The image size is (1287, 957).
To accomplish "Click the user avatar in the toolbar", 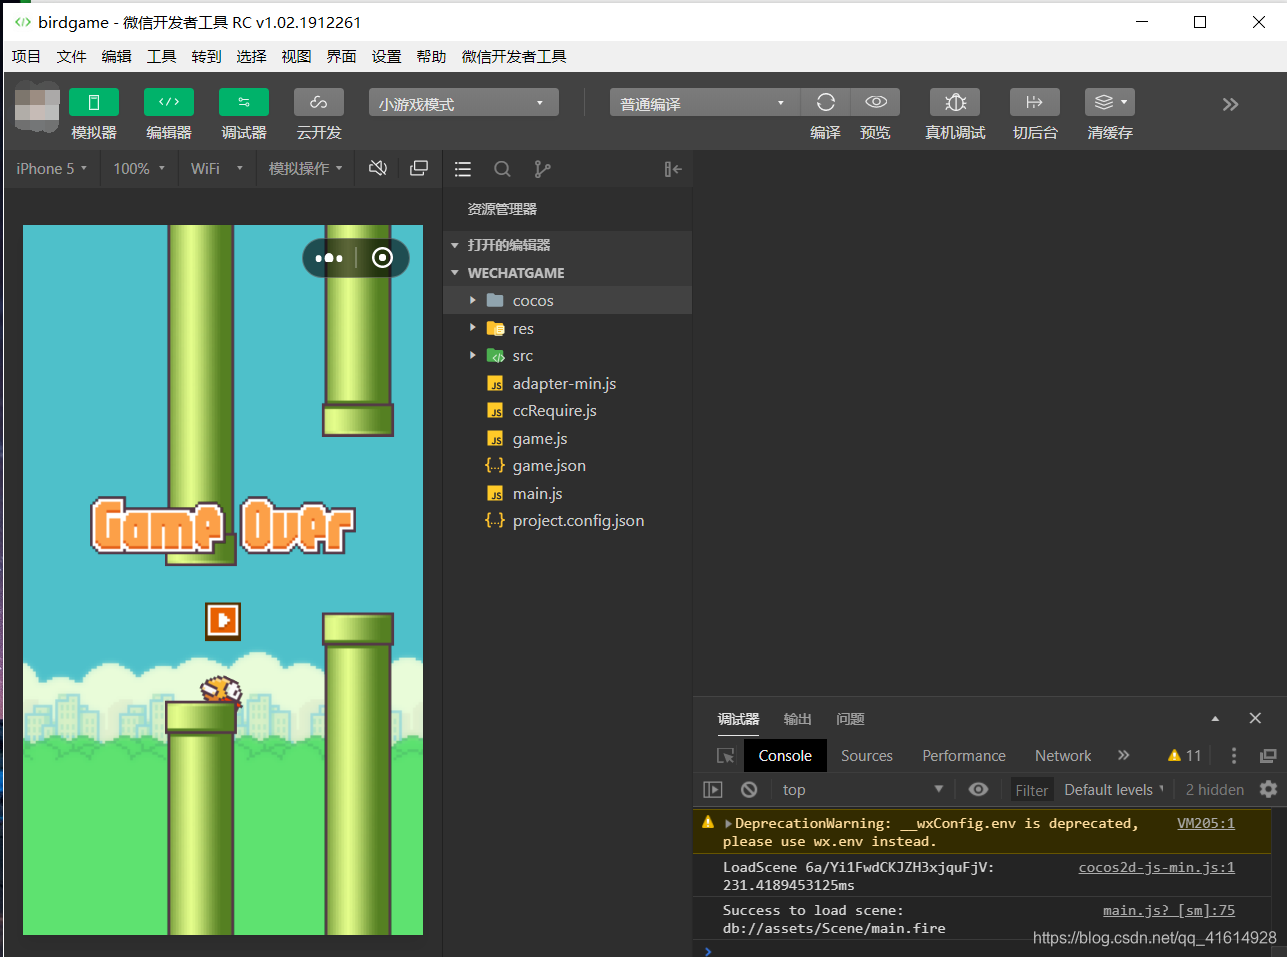I will point(37,107).
